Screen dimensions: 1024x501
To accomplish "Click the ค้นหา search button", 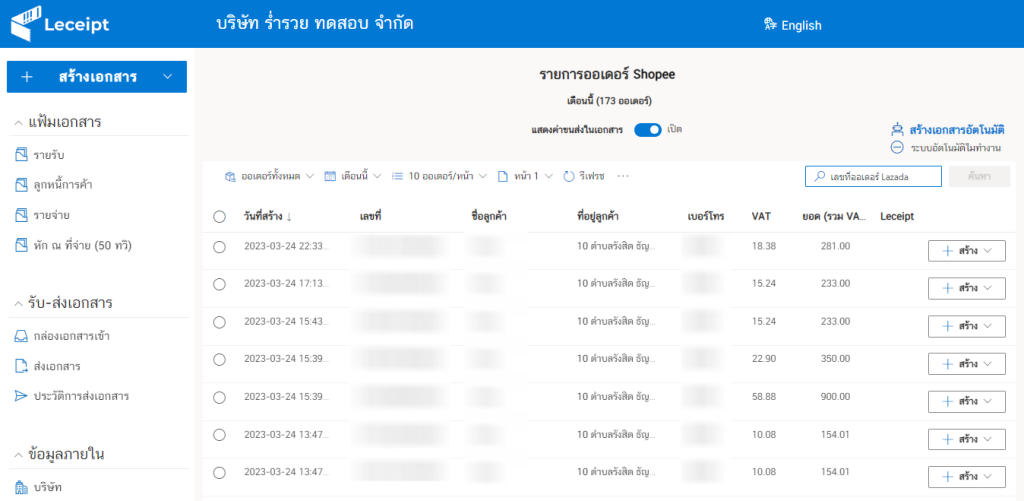I will click(x=980, y=176).
